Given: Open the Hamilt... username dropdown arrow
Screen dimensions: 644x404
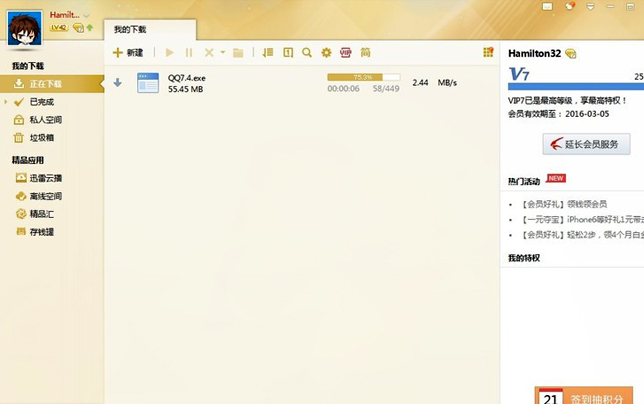Looking at the screenshot, I should coord(86,16).
